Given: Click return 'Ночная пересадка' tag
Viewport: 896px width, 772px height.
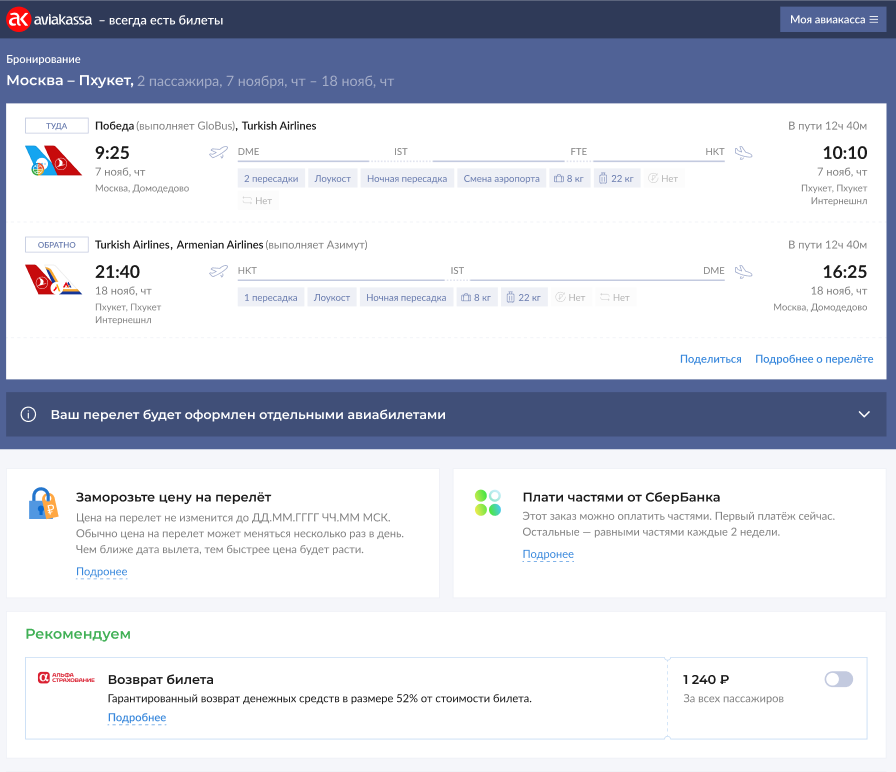Looking at the screenshot, I should pyautogui.click(x=406, y=298).
